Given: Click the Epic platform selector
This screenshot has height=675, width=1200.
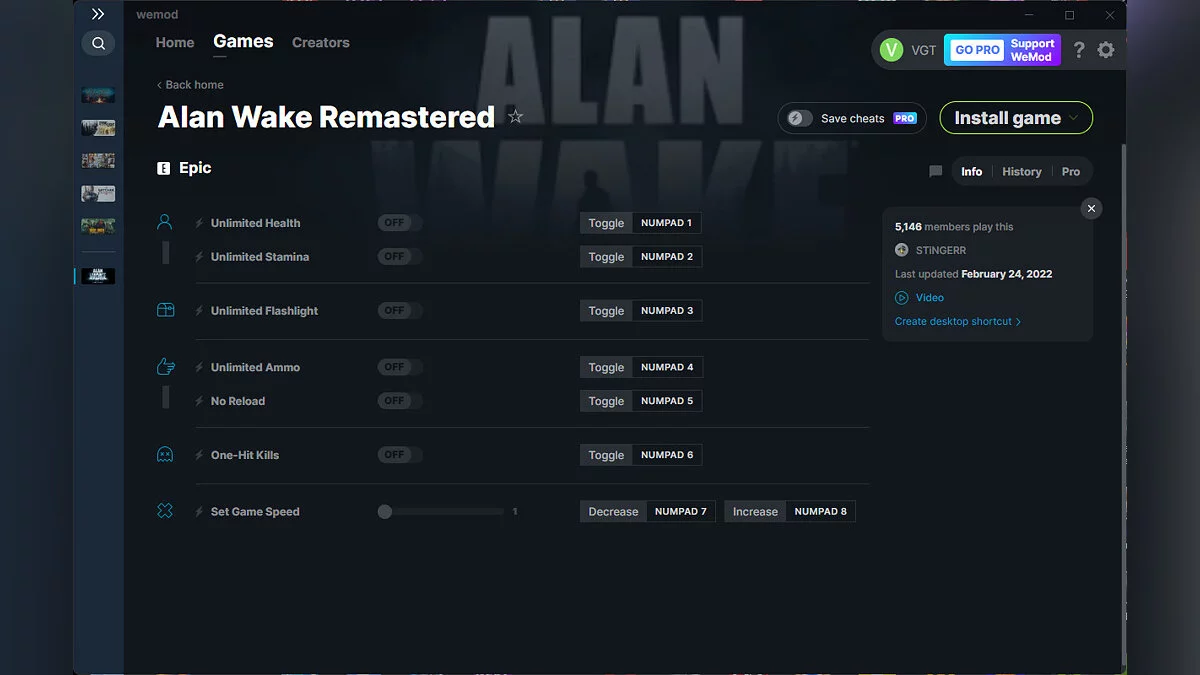Looking at the screenshot, I should 184,168.
